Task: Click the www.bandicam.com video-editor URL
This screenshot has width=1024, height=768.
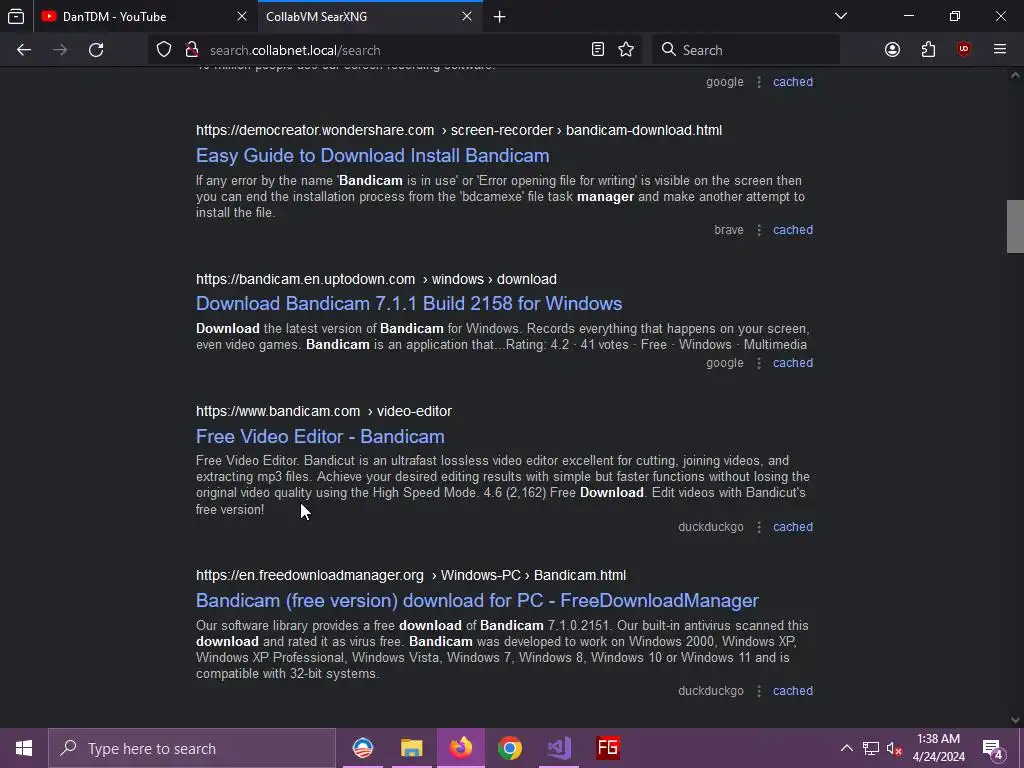Action: tap(323, 411)
